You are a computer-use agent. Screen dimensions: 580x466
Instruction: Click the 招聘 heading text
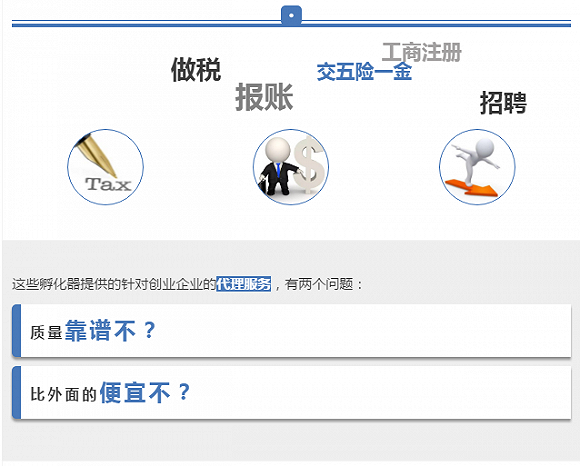click(503, 102)
